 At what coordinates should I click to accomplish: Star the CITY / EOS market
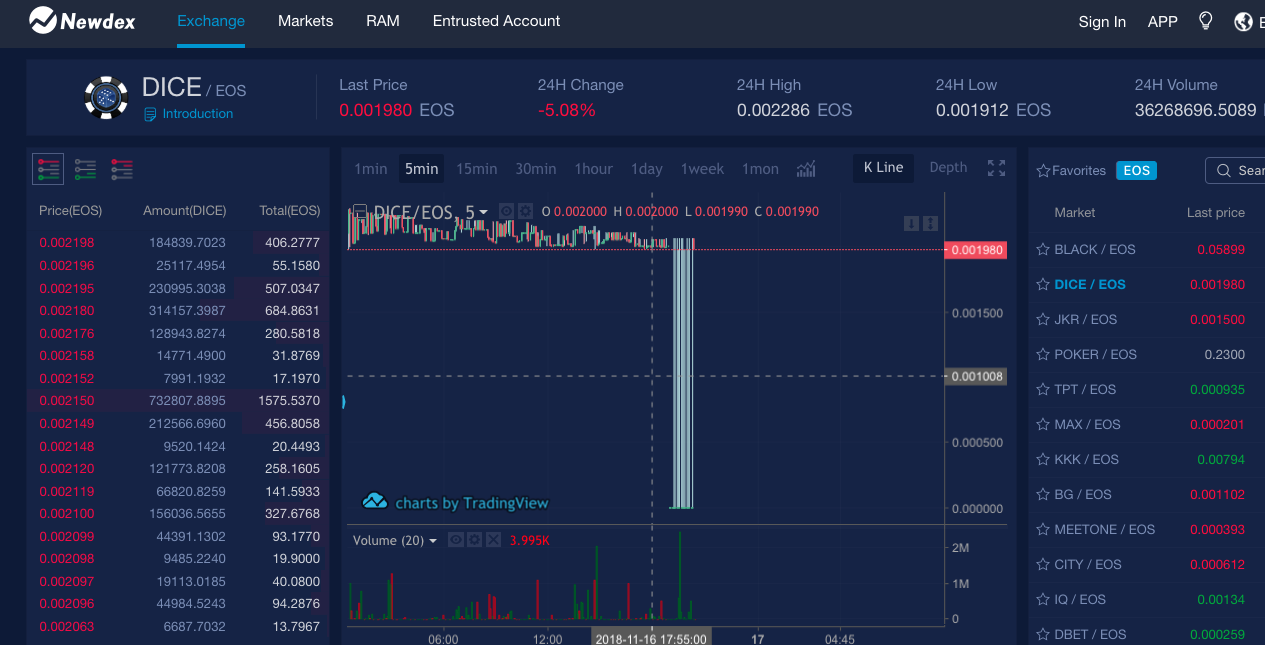point(1043,565)
